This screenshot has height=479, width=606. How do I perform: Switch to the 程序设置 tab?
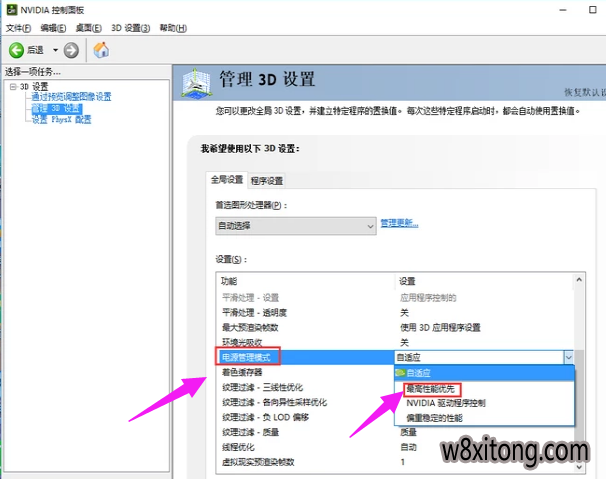point(267,181)
